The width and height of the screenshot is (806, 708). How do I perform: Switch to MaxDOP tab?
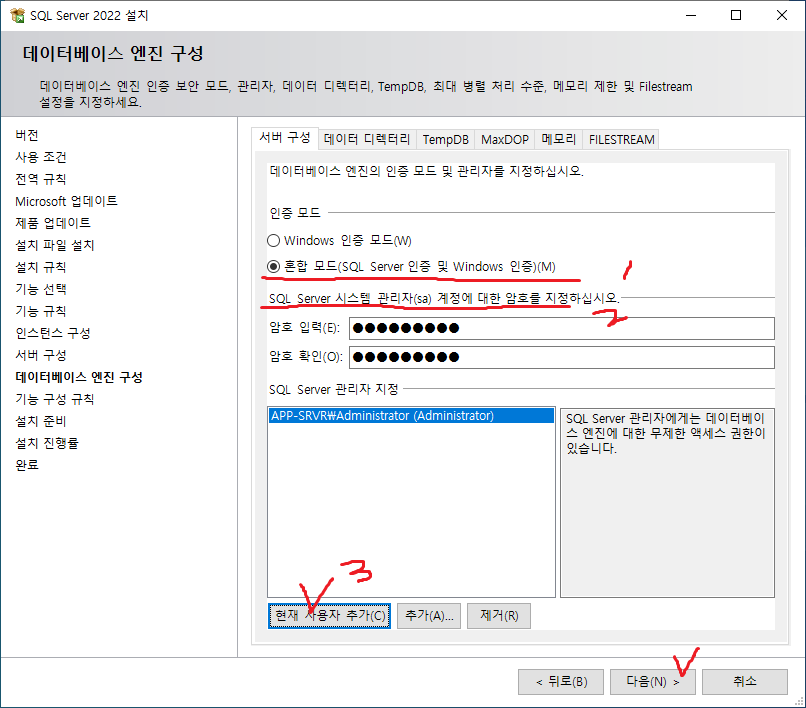505,139
